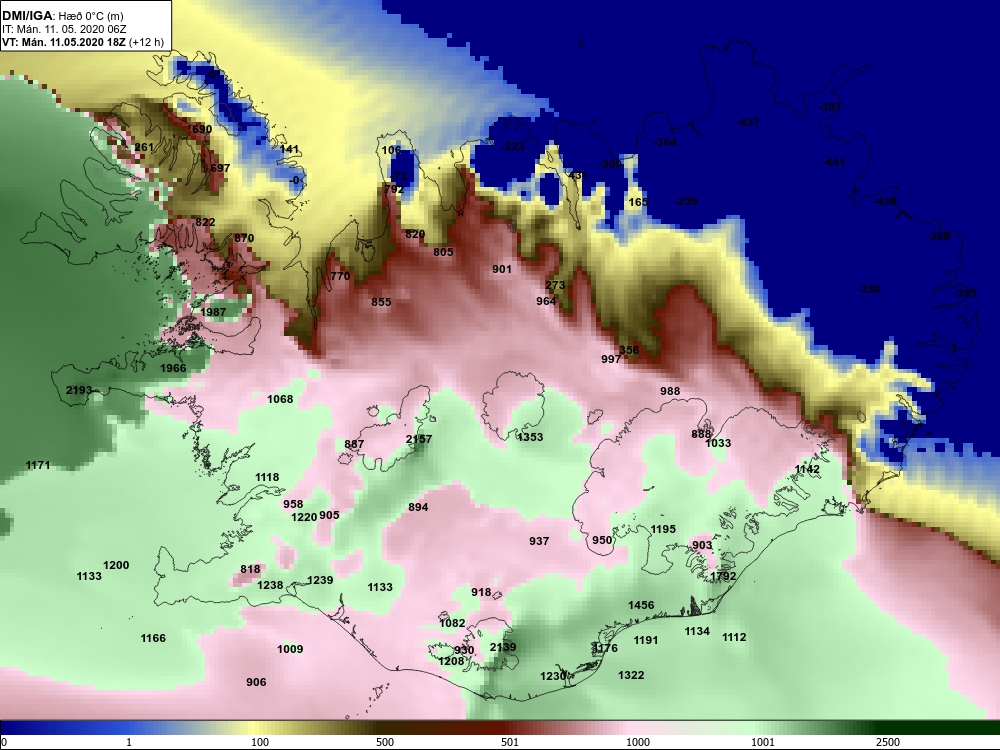1000x750 pixels.
Task: Click the map value 1353
Action: coord(530,437)
